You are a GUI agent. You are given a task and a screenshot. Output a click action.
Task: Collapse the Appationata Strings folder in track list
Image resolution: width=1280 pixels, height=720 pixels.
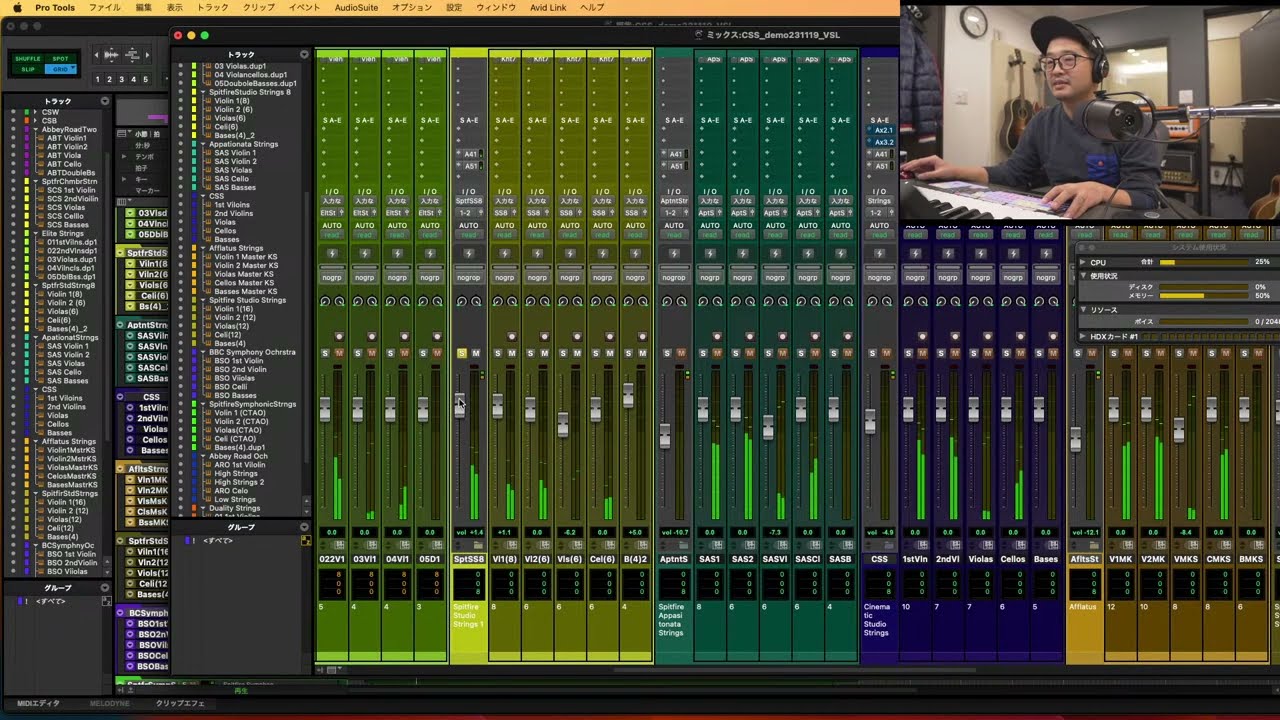tap(204, 144)
